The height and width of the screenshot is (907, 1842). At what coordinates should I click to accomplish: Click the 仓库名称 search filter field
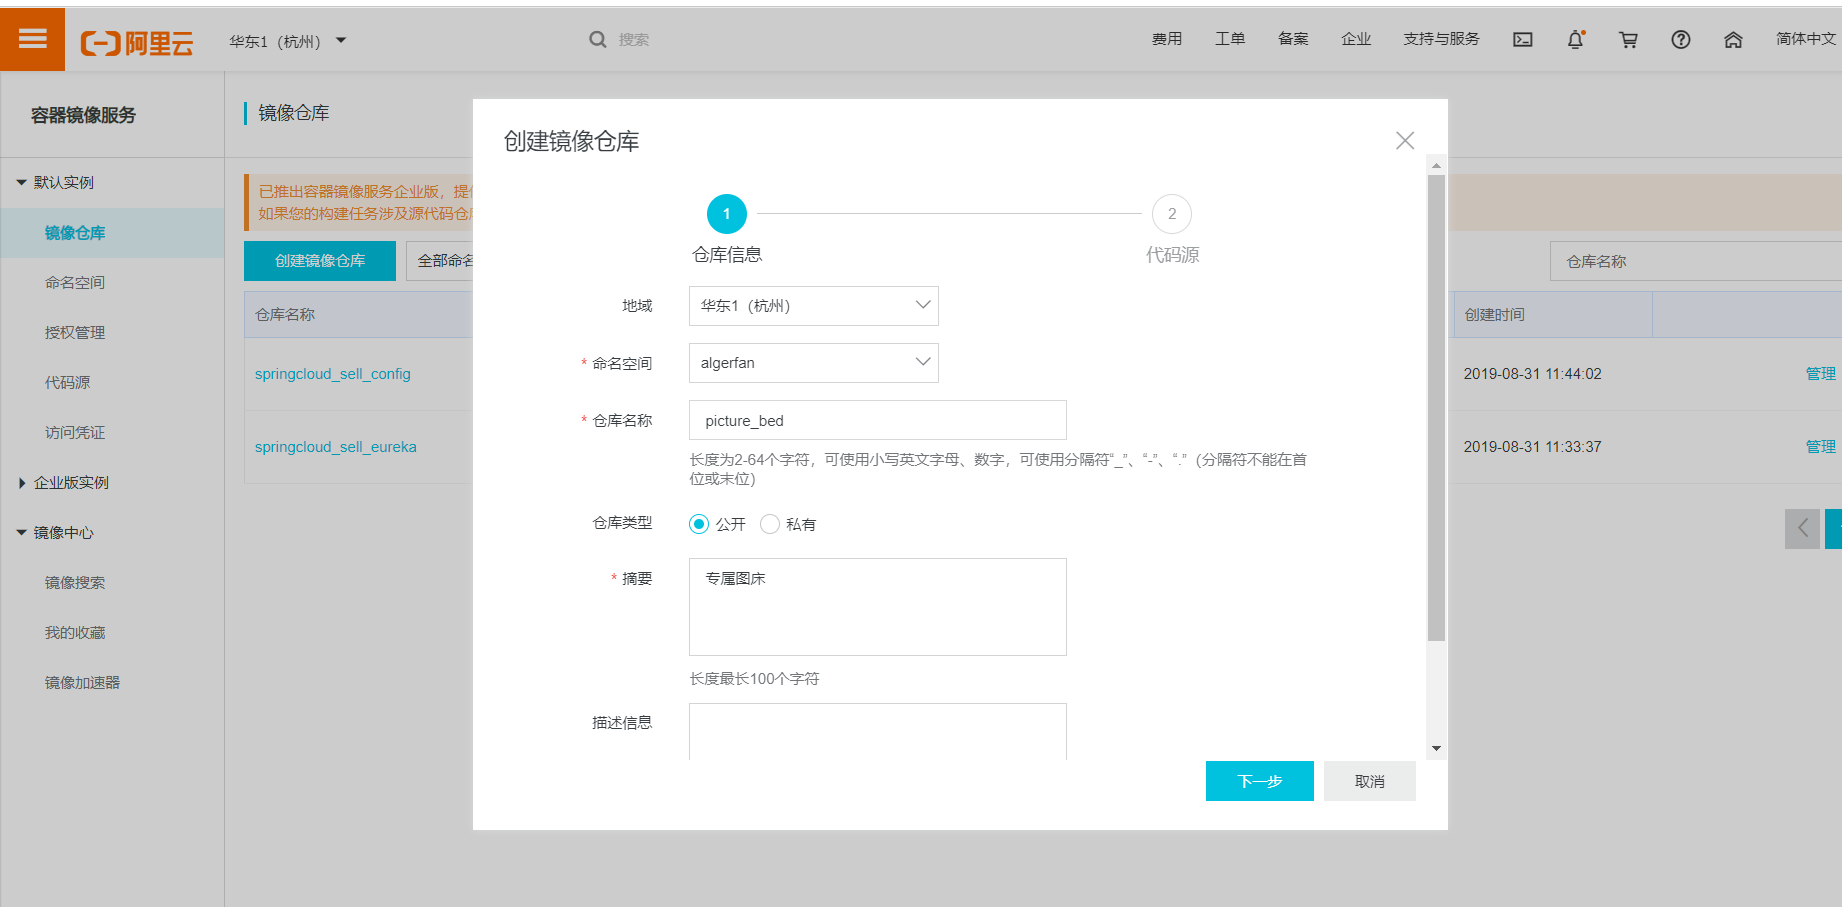1696,261
